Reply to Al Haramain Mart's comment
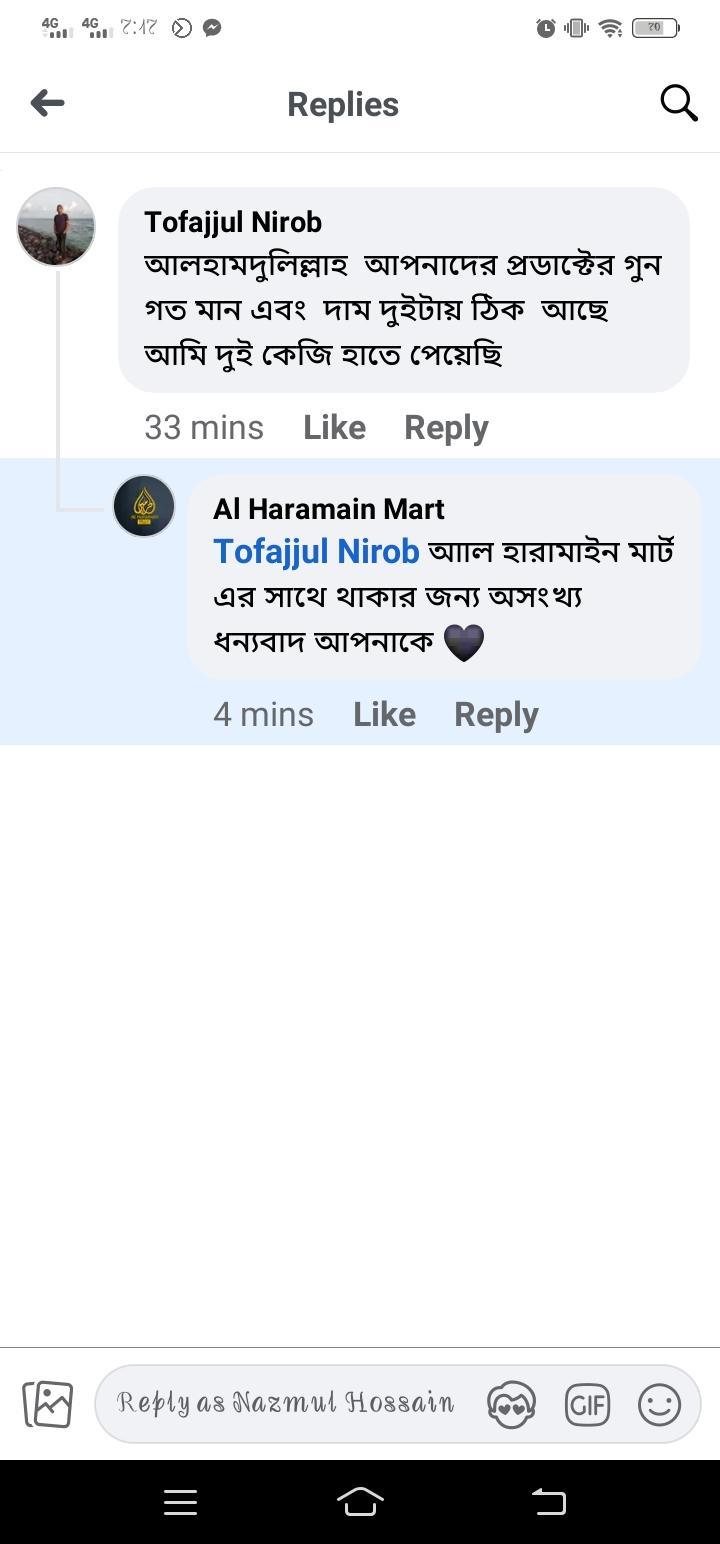Image resolution: width=720 pixels, height=1544 pixels. pos(496,715)
